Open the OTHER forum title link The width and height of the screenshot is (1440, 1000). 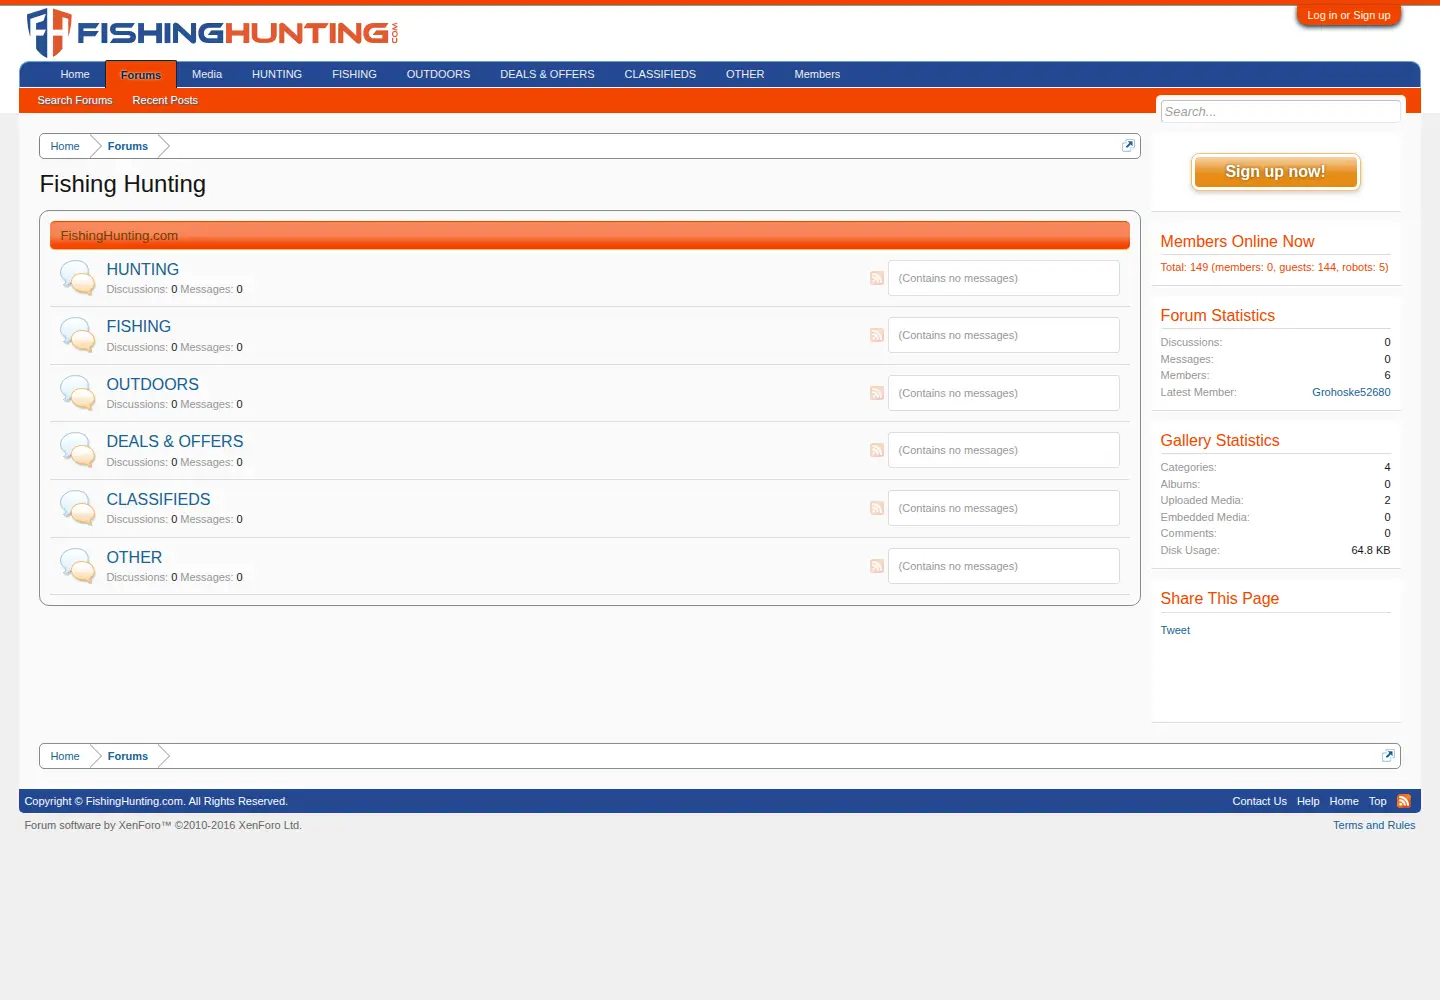pyautogui.click(x=134, y=557)
